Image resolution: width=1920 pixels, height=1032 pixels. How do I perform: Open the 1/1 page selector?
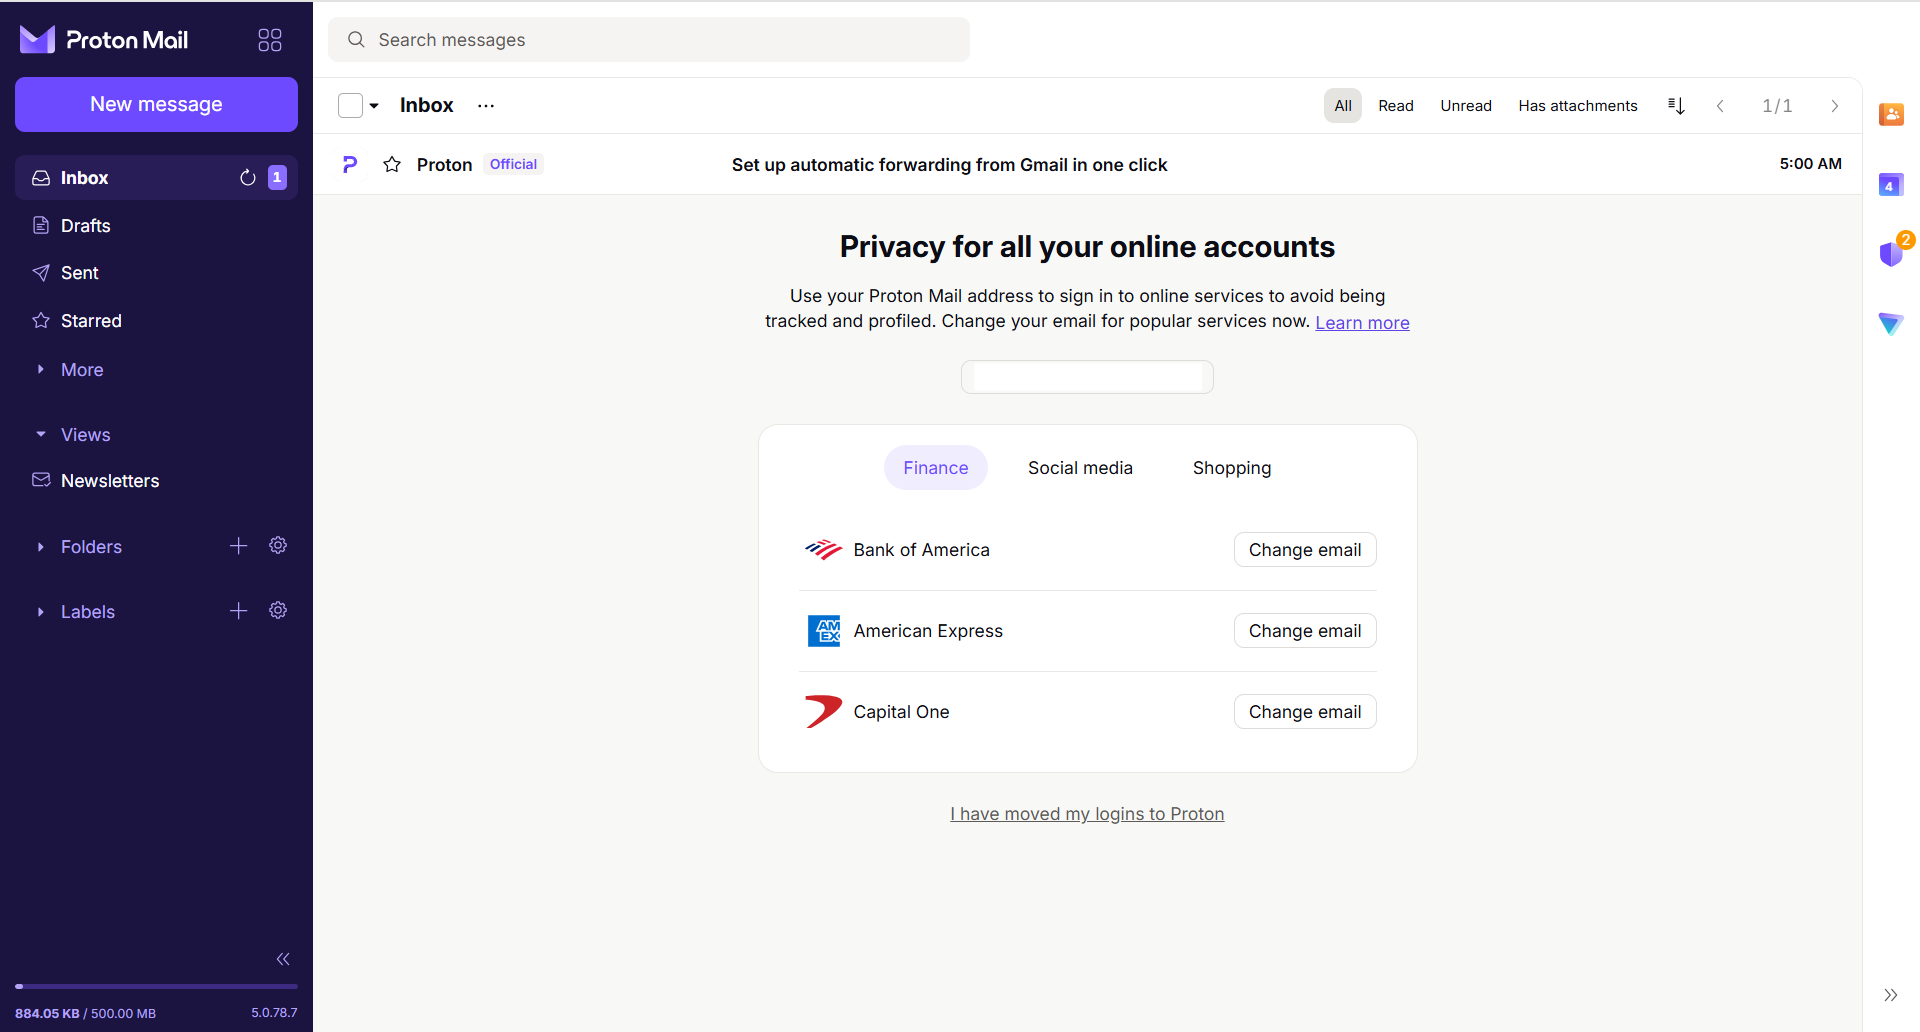(1777, 106)
